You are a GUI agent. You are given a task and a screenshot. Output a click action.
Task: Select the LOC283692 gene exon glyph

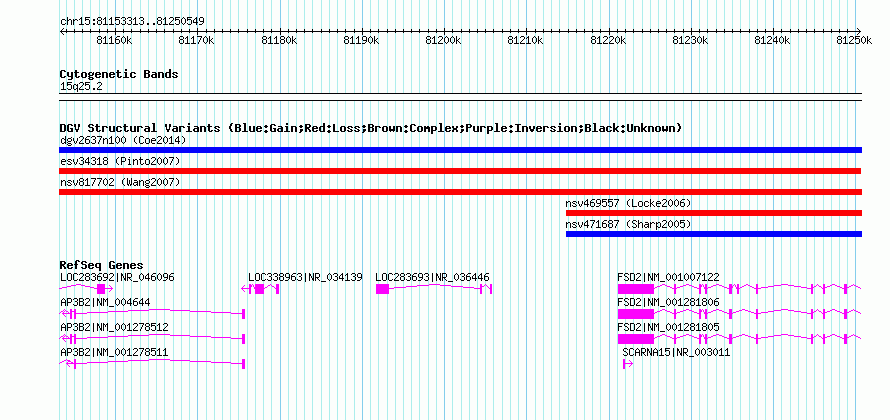[x=101, y=289]
